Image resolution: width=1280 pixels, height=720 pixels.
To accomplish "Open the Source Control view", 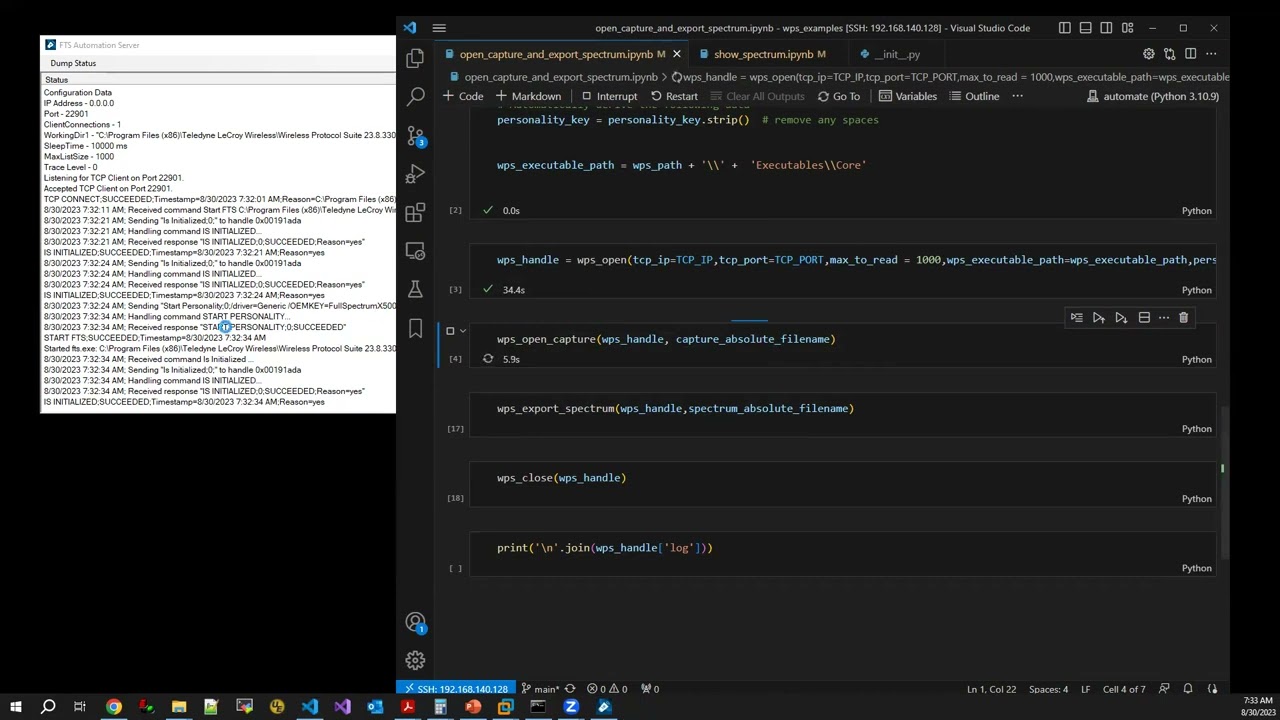I will point(415,135).
